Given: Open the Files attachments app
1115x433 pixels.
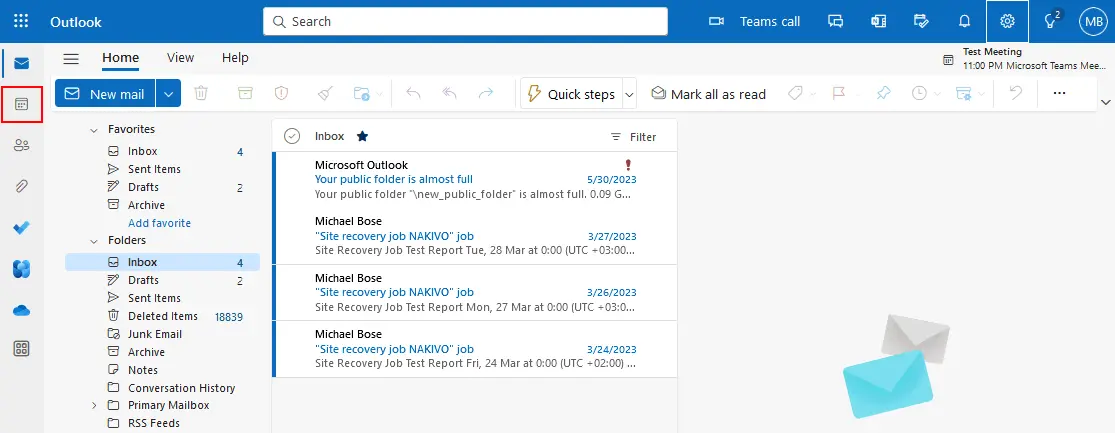Looking at the screenshot, I should pyautogui.click(x=21, y=187).
